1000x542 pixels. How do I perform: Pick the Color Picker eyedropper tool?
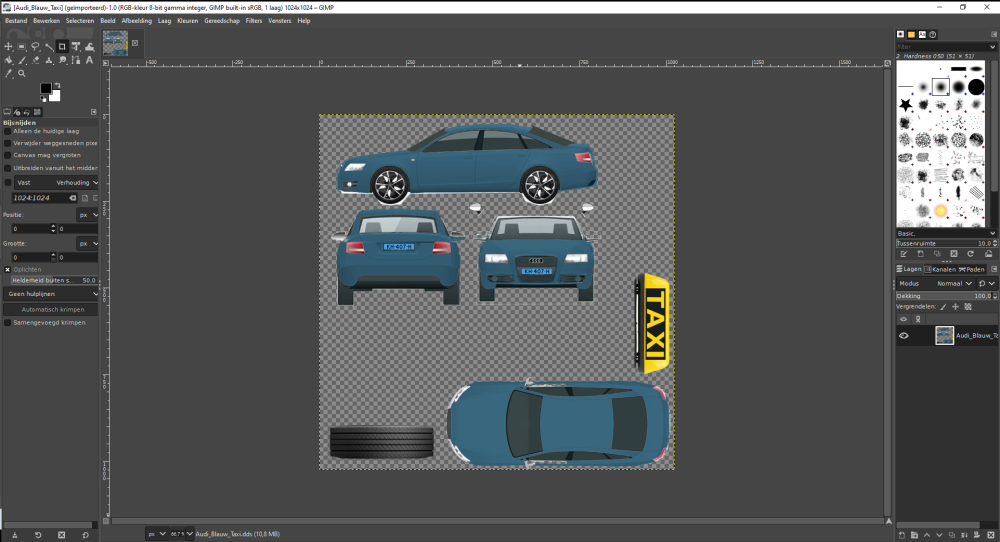pyautogui.click(x=9, y=73)
